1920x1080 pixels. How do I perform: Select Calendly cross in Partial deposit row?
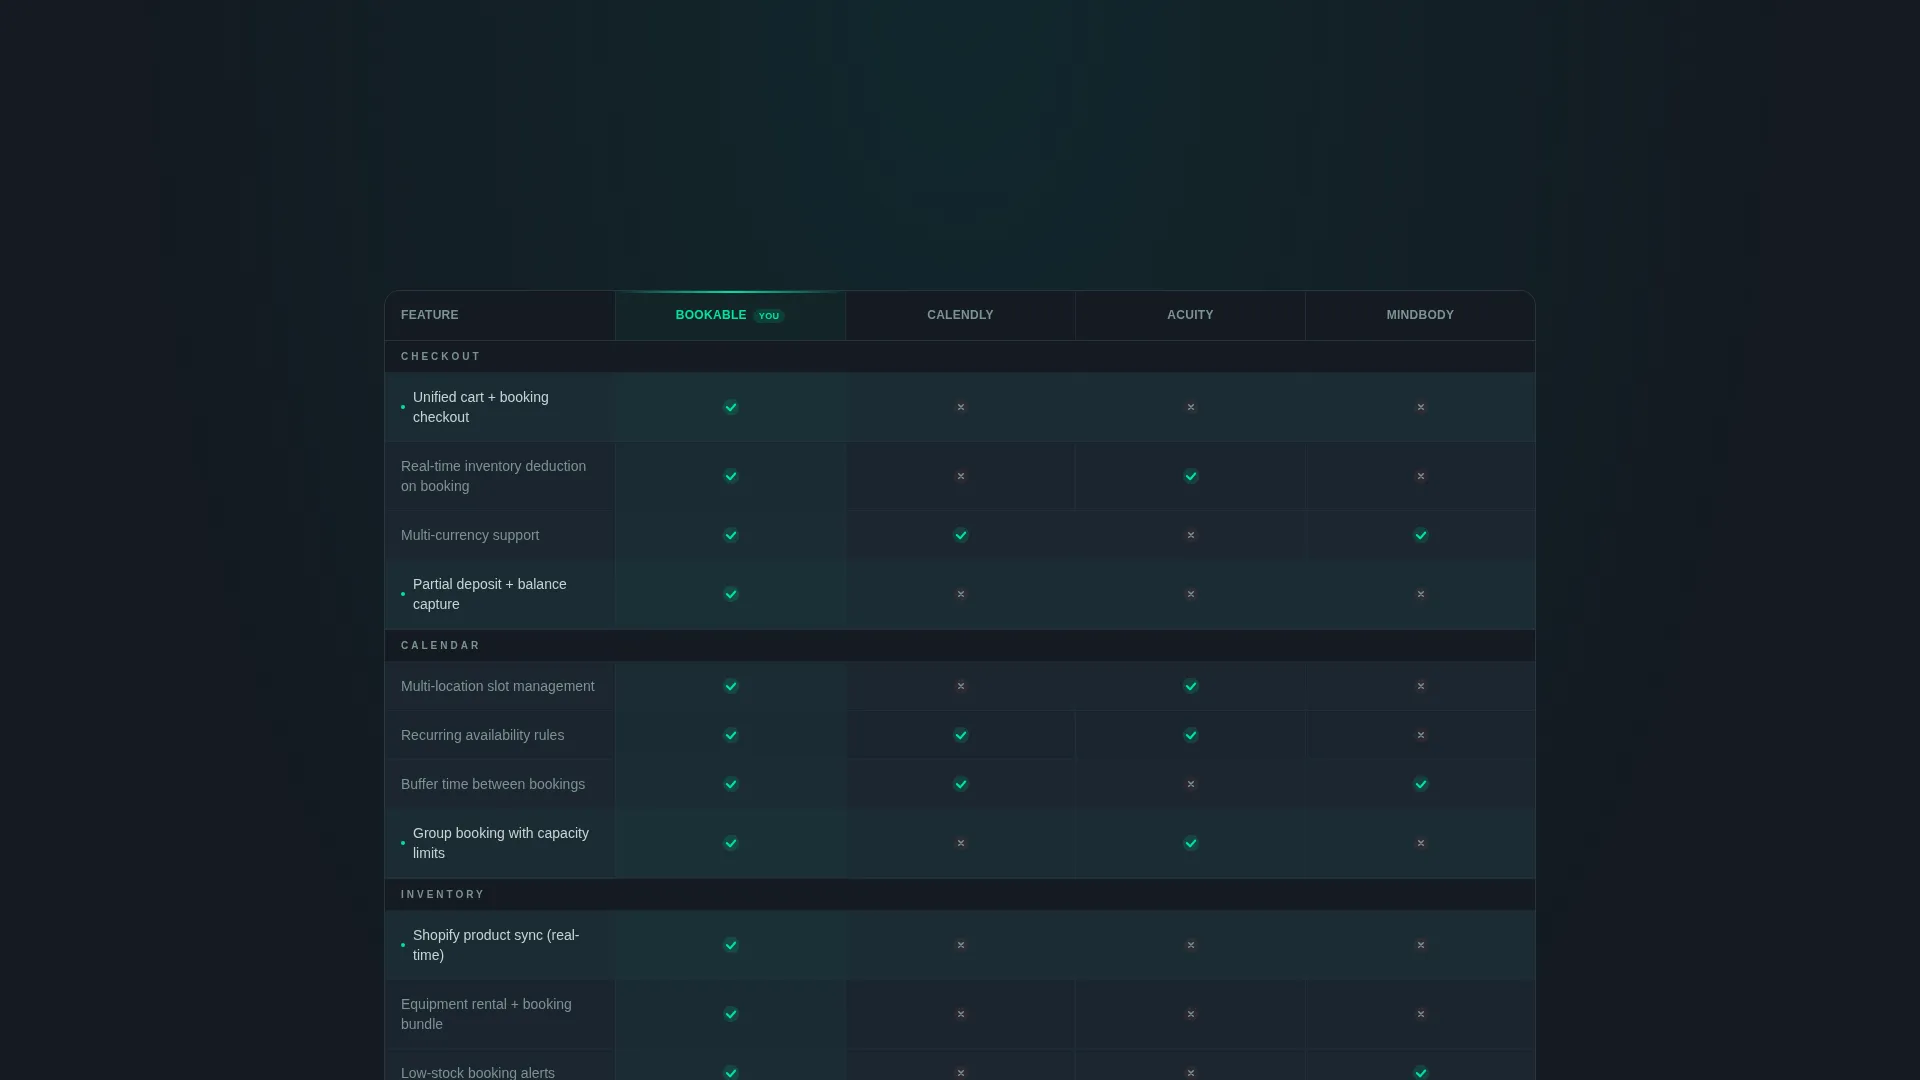coord(961,594)
